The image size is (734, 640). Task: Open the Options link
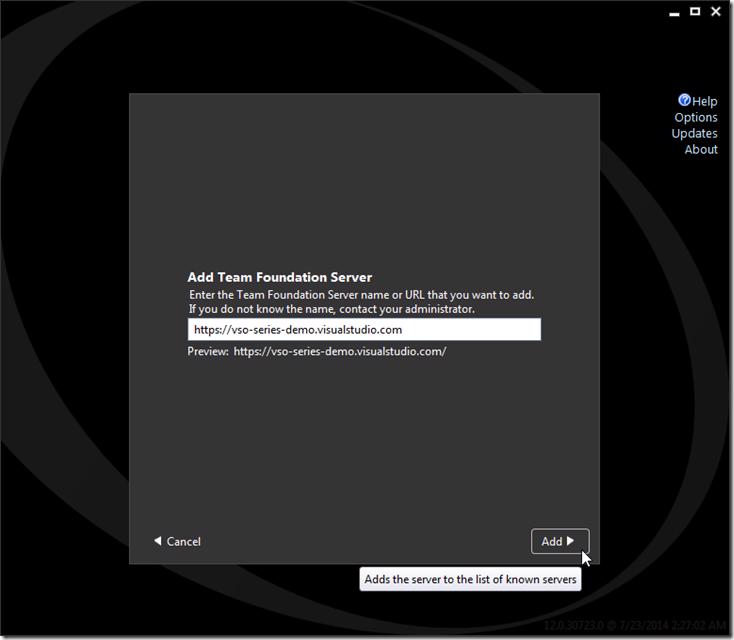(x=696, y=118)
